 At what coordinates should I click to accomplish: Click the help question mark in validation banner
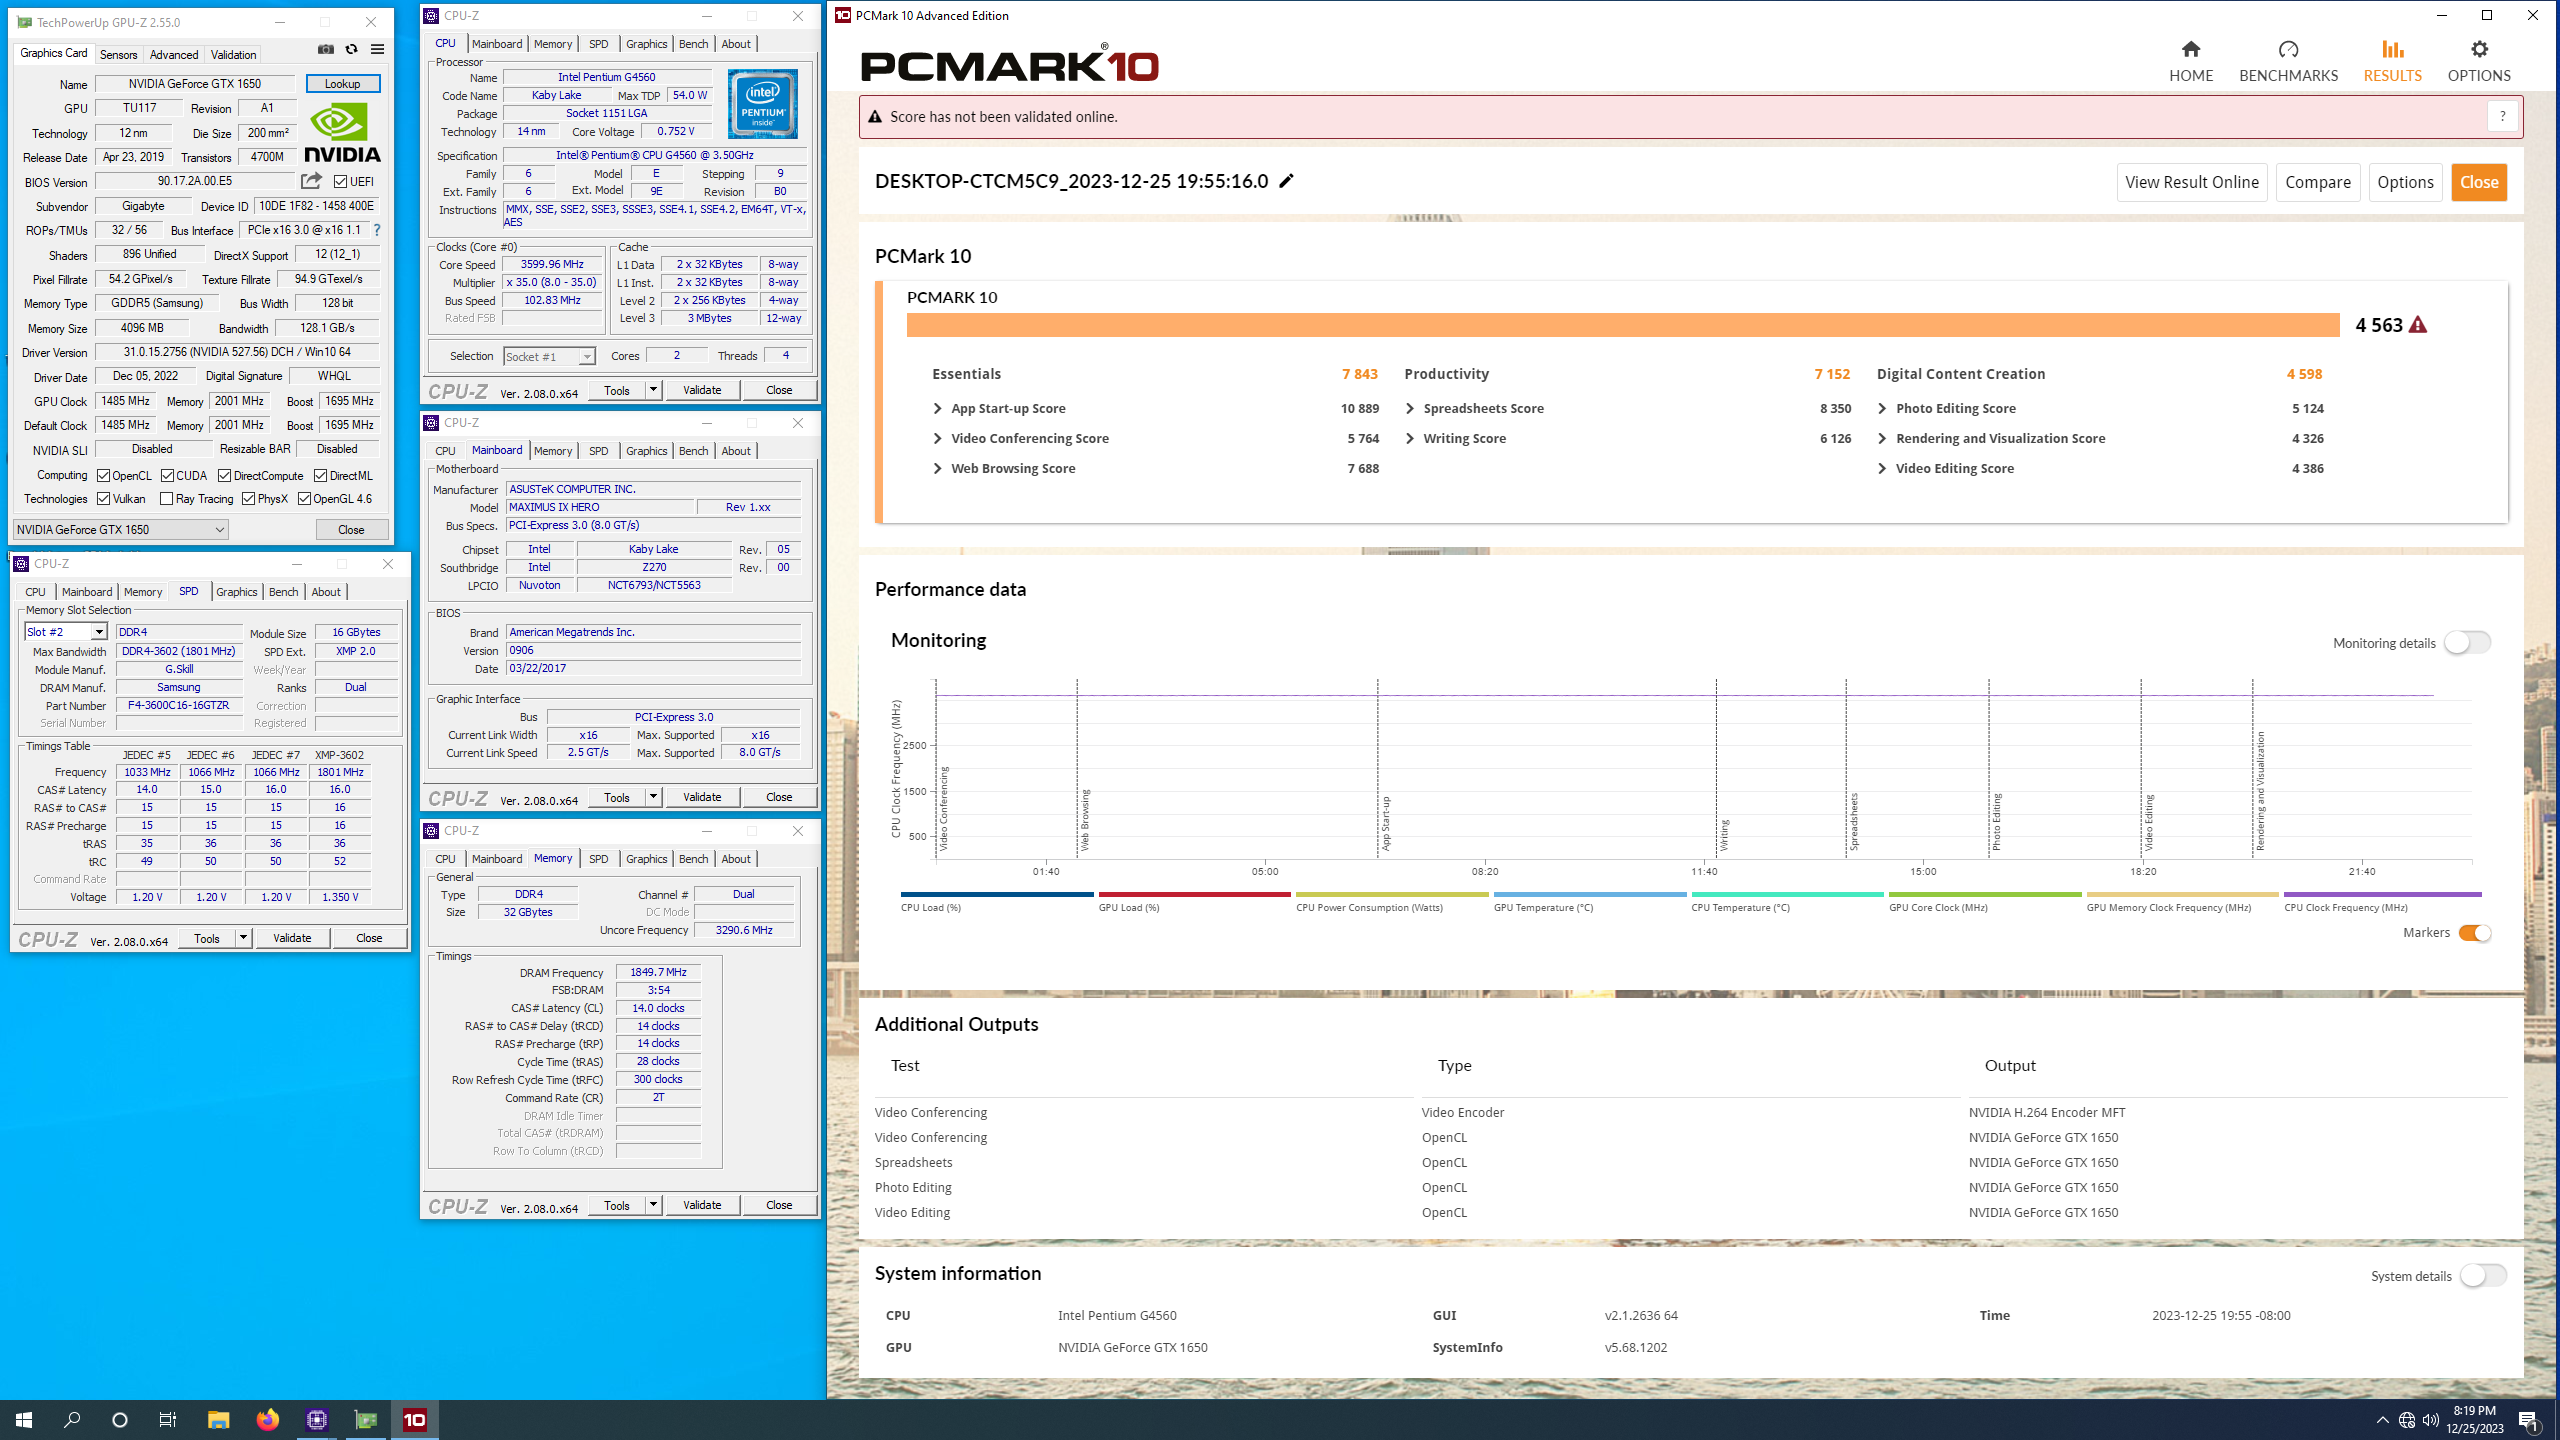[x=2502, y=116]
